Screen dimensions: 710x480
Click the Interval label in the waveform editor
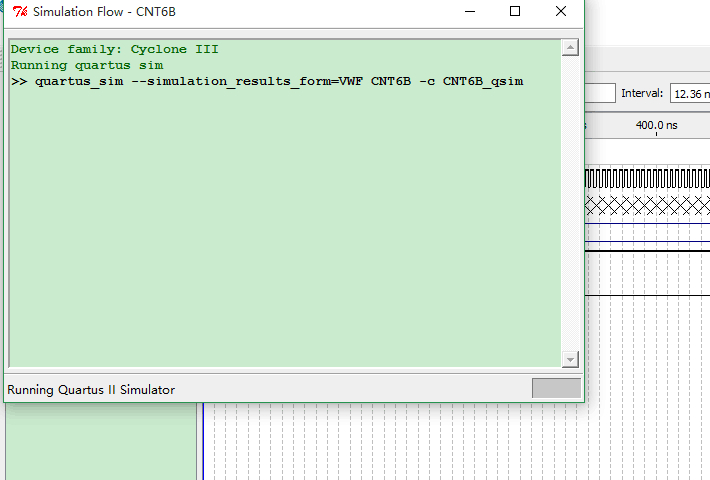click(642, 93)
